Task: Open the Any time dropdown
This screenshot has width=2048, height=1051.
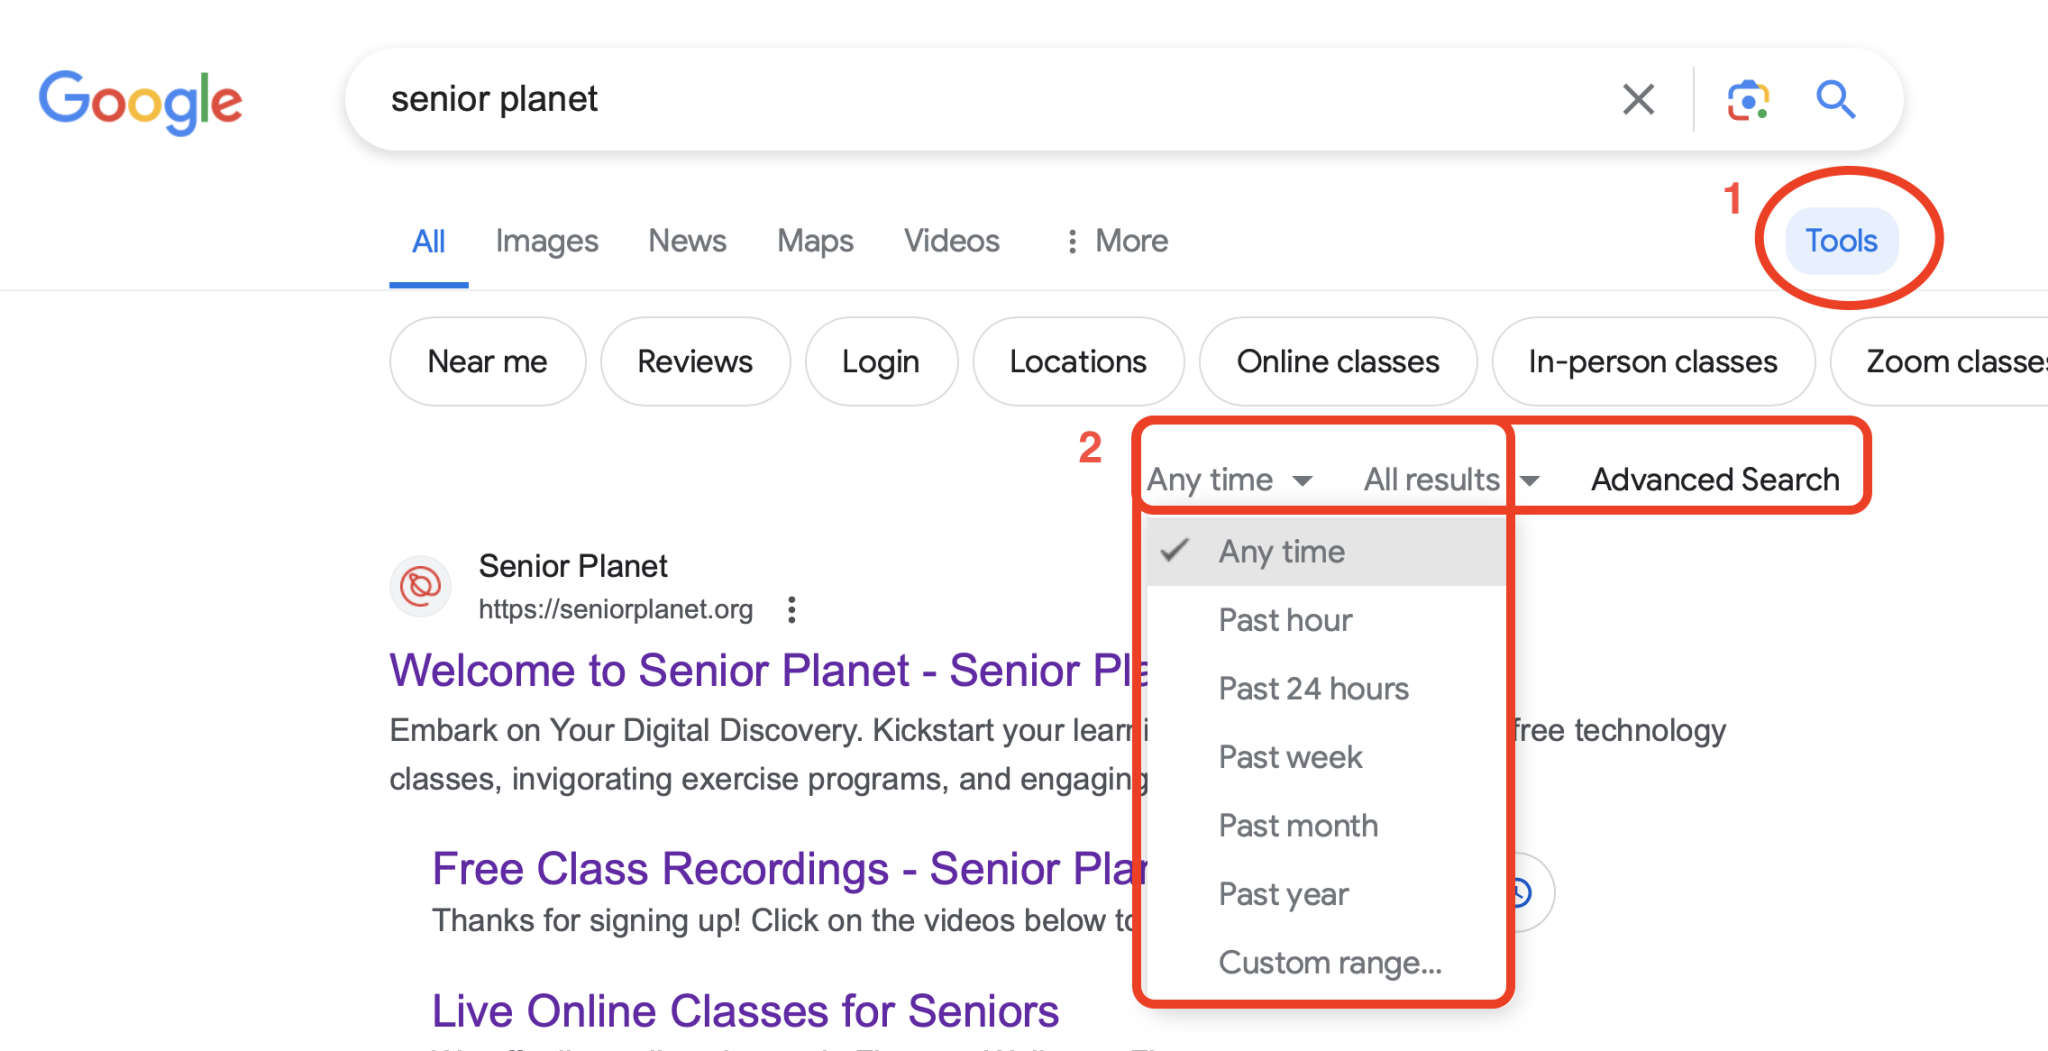Action: [1229, 479]
